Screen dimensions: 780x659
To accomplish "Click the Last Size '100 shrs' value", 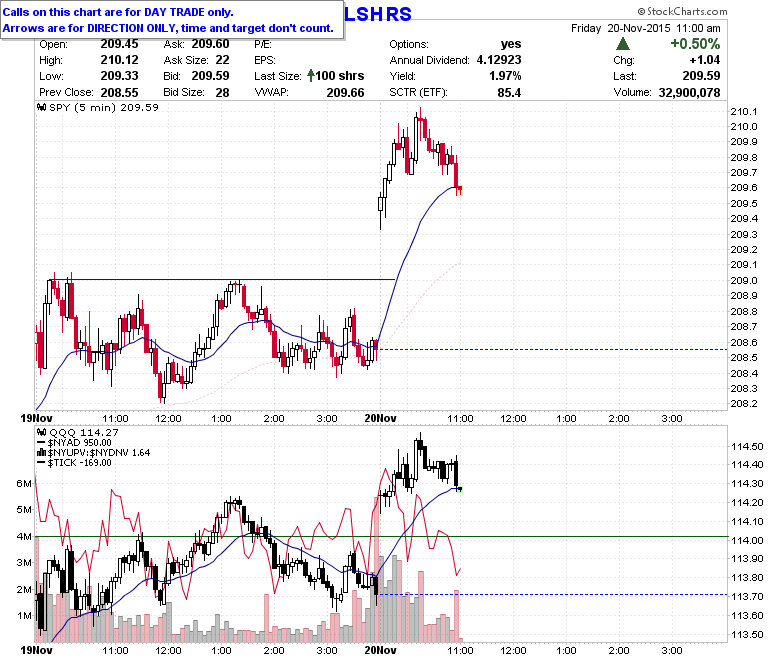I will coord(340,76).
